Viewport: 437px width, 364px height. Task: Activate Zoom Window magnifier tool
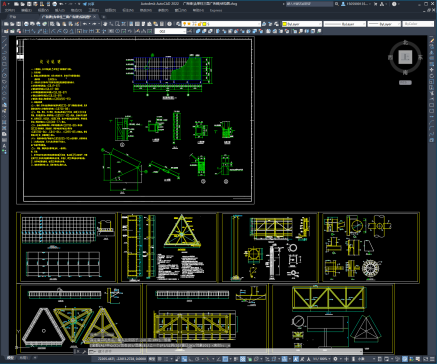pyautogui.click(x=117, y=24)
